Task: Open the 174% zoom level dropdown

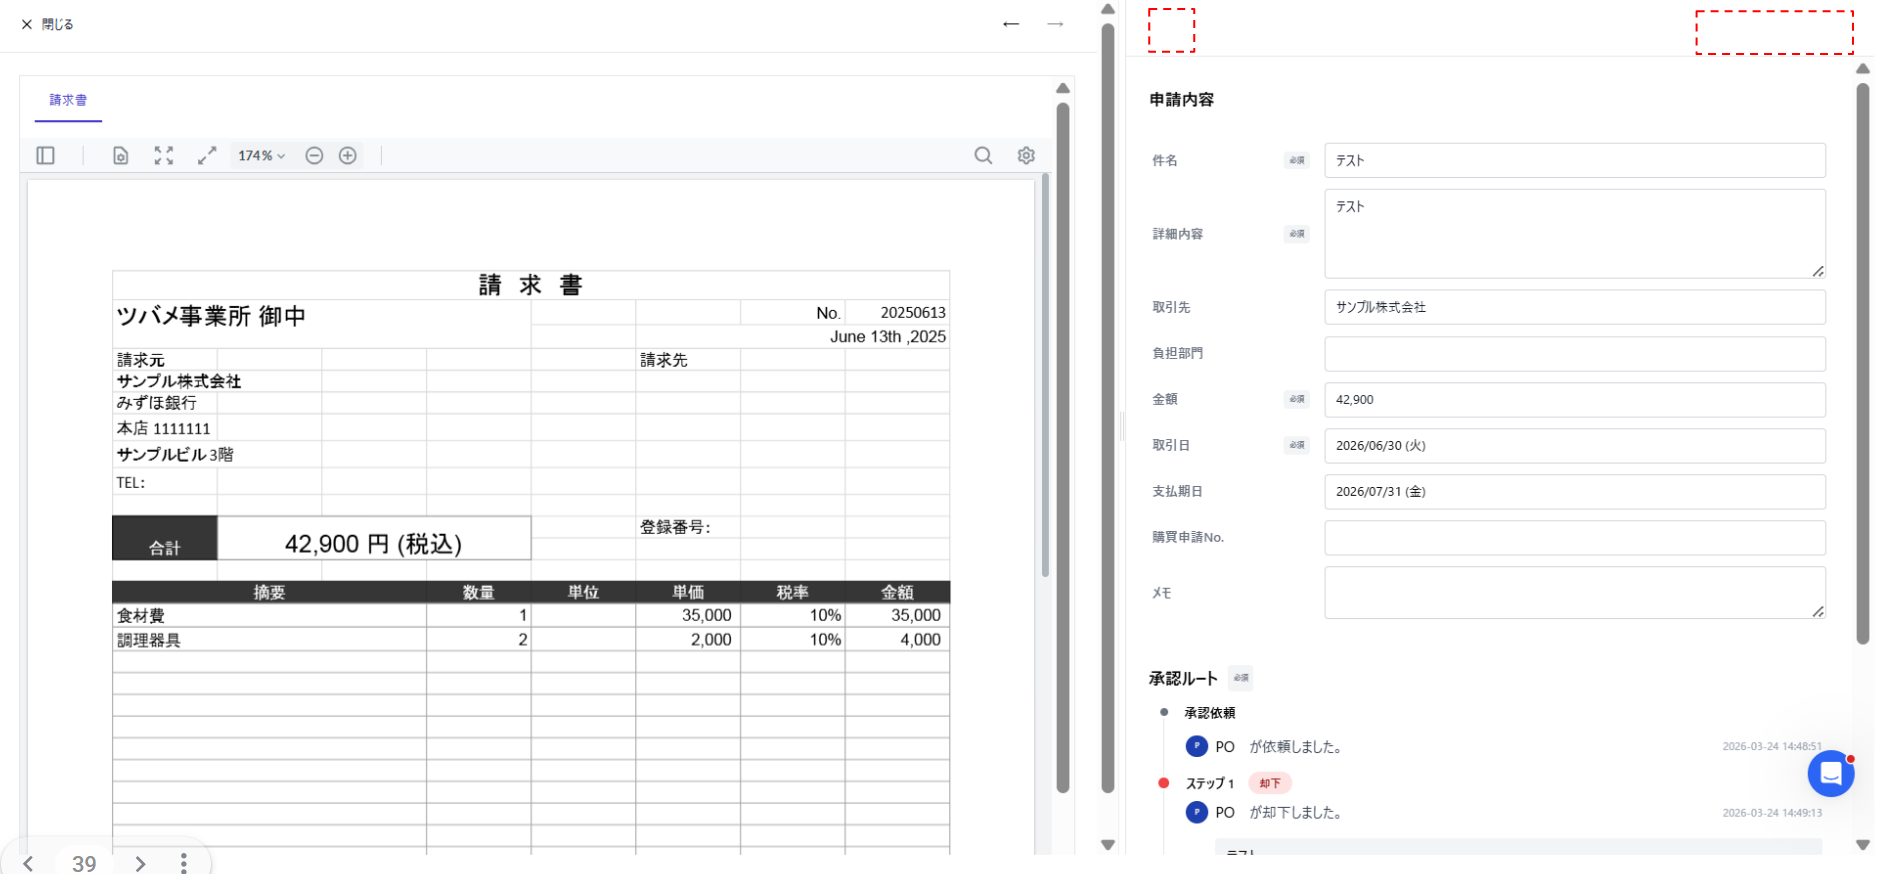Action: tap(261, 155)
